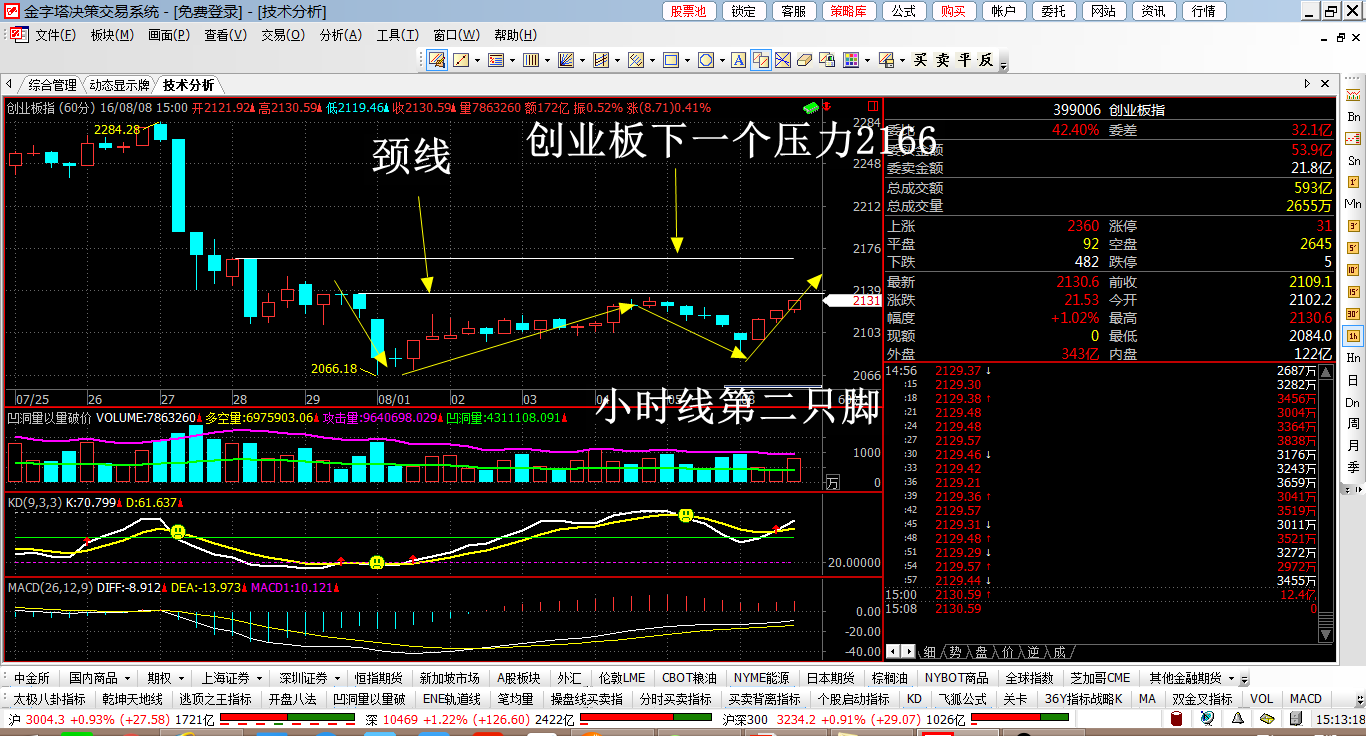Click the 股票池 button in title bar
This screenshot has height=736, width=1366.
pos(688,11)
